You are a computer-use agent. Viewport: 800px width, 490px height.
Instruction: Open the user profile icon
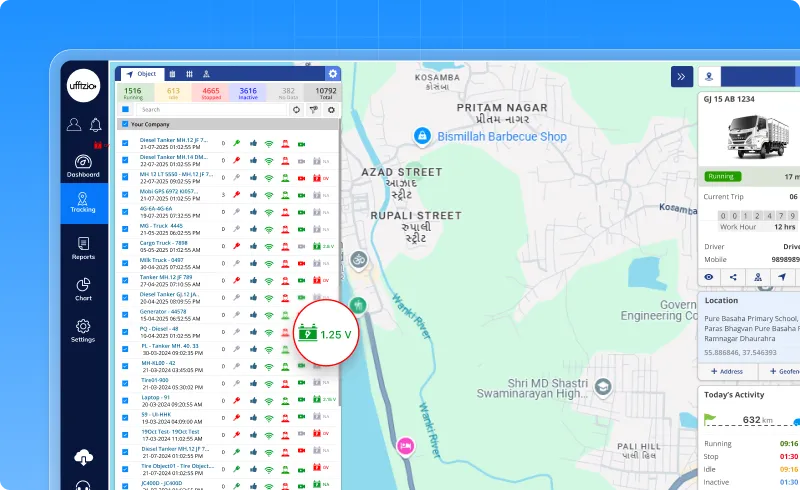point(73,125)
